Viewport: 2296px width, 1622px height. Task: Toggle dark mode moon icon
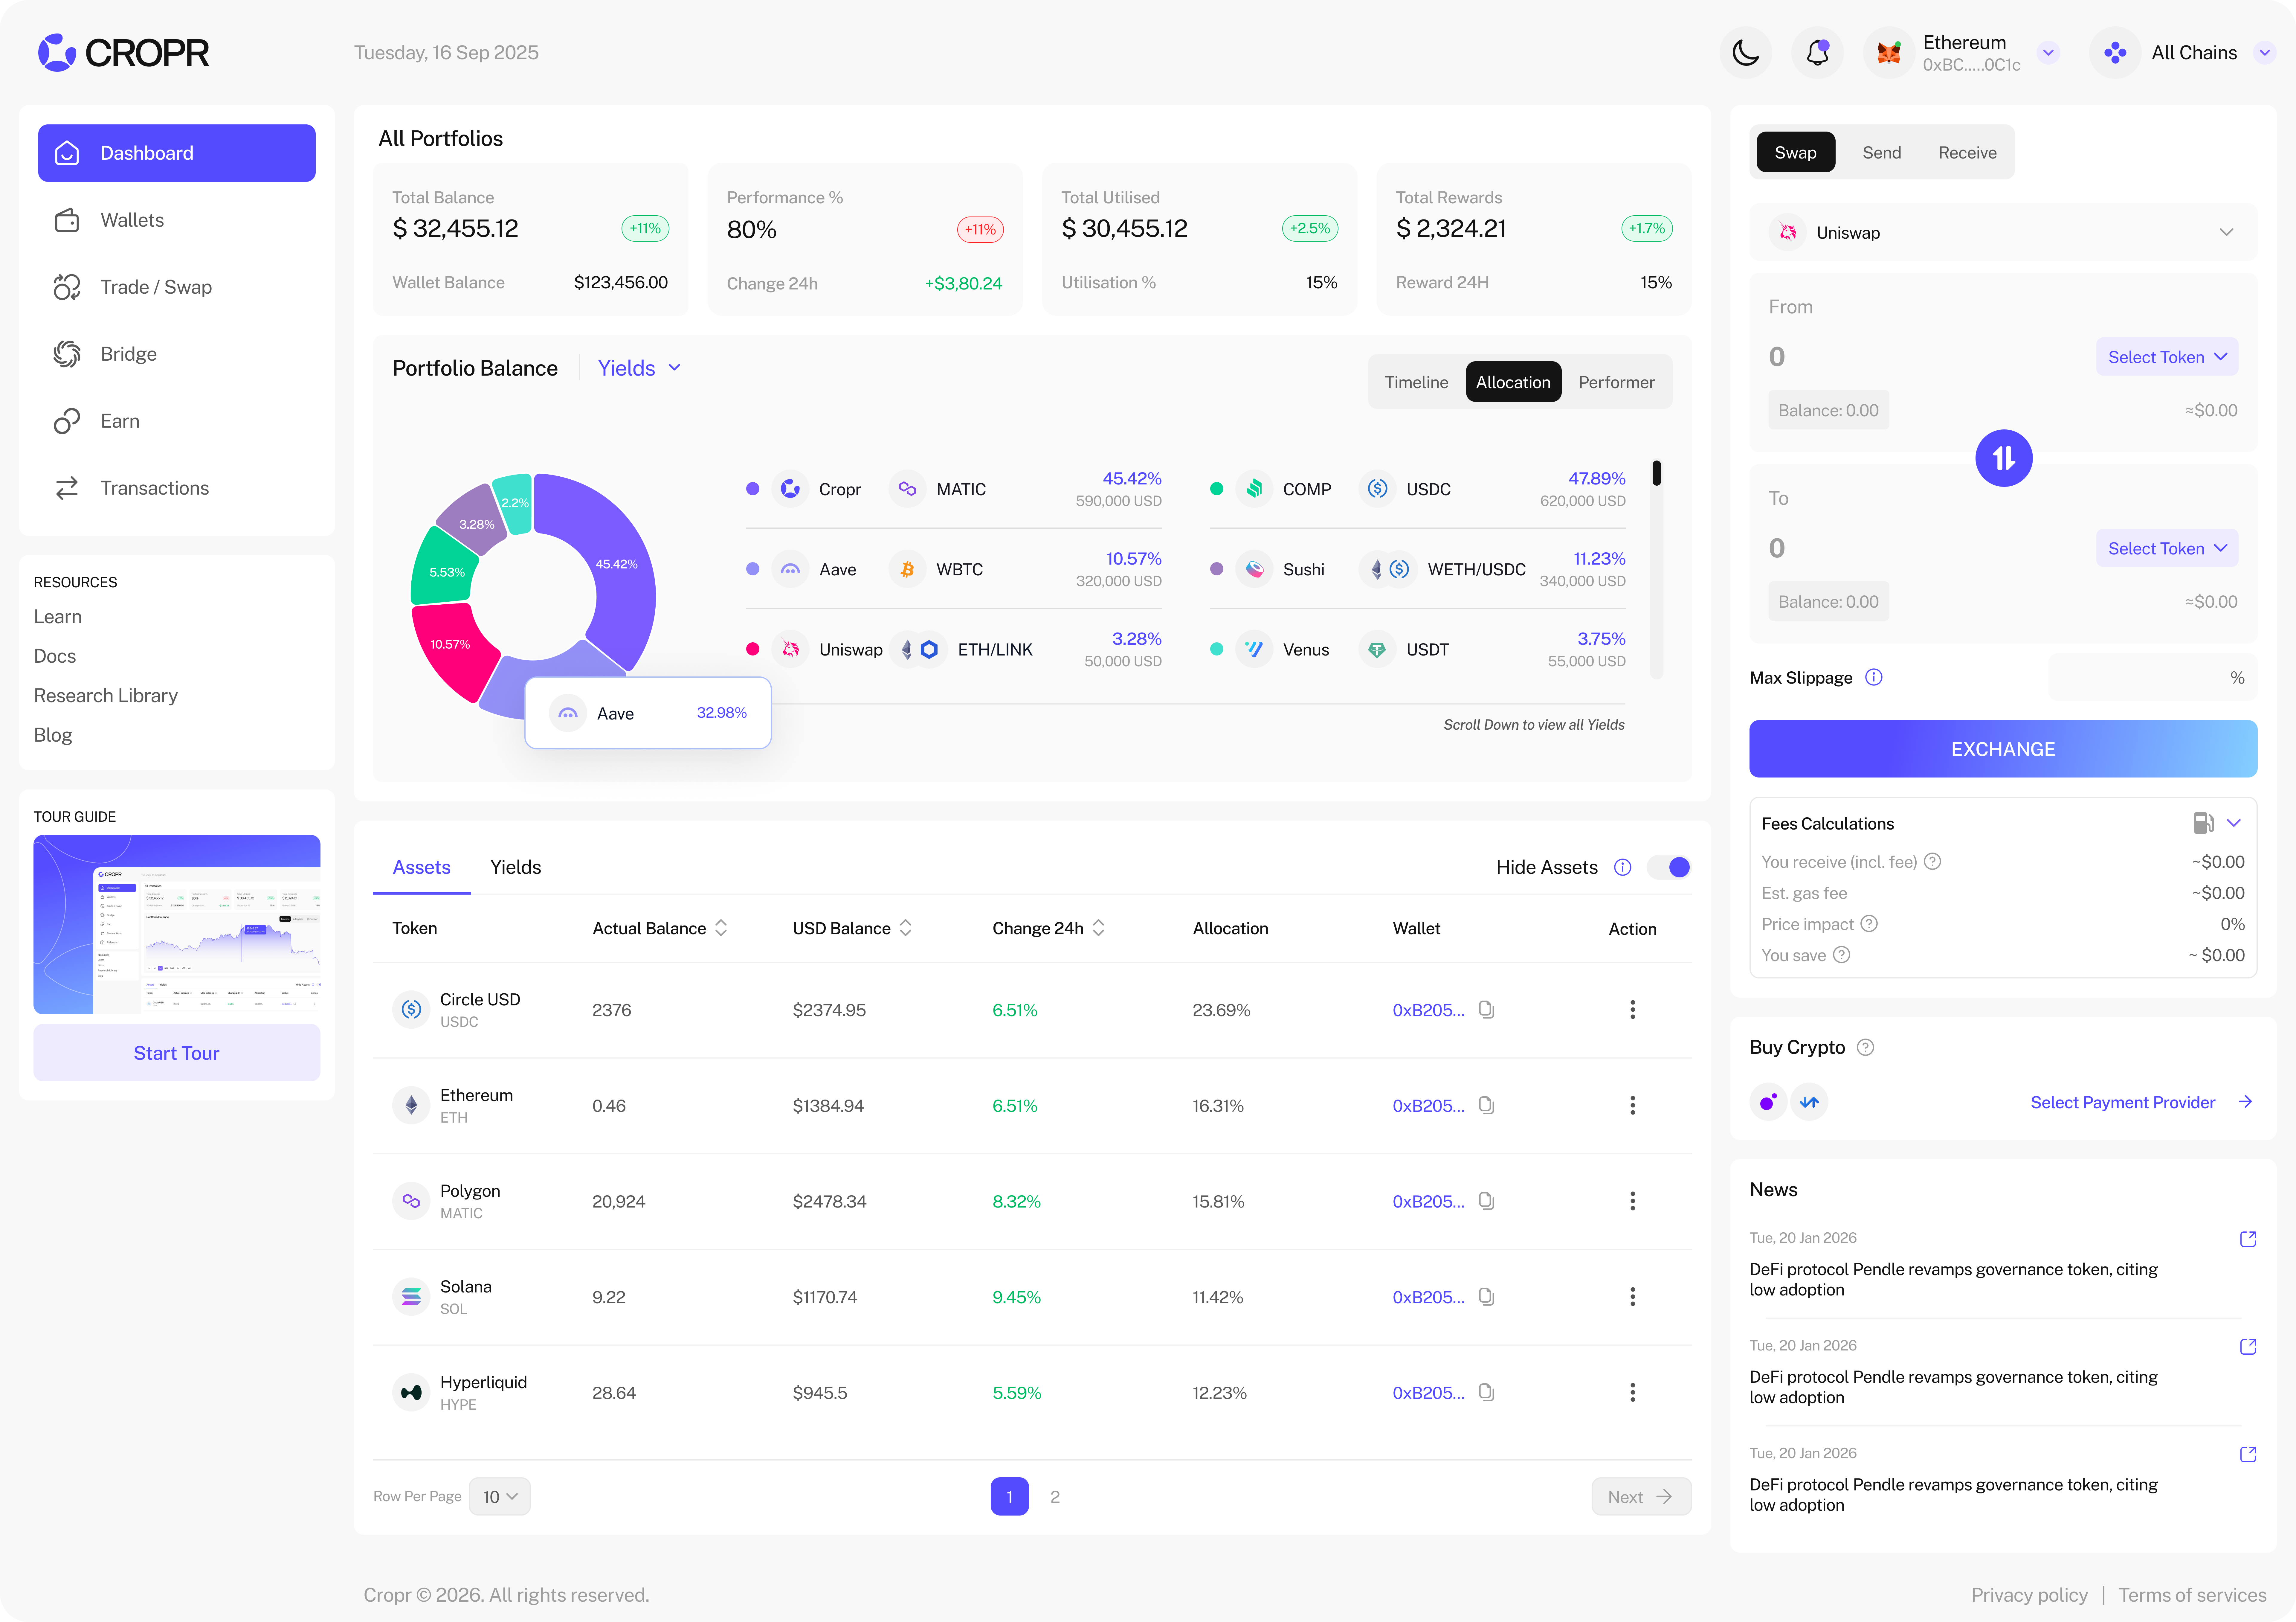1745,53
